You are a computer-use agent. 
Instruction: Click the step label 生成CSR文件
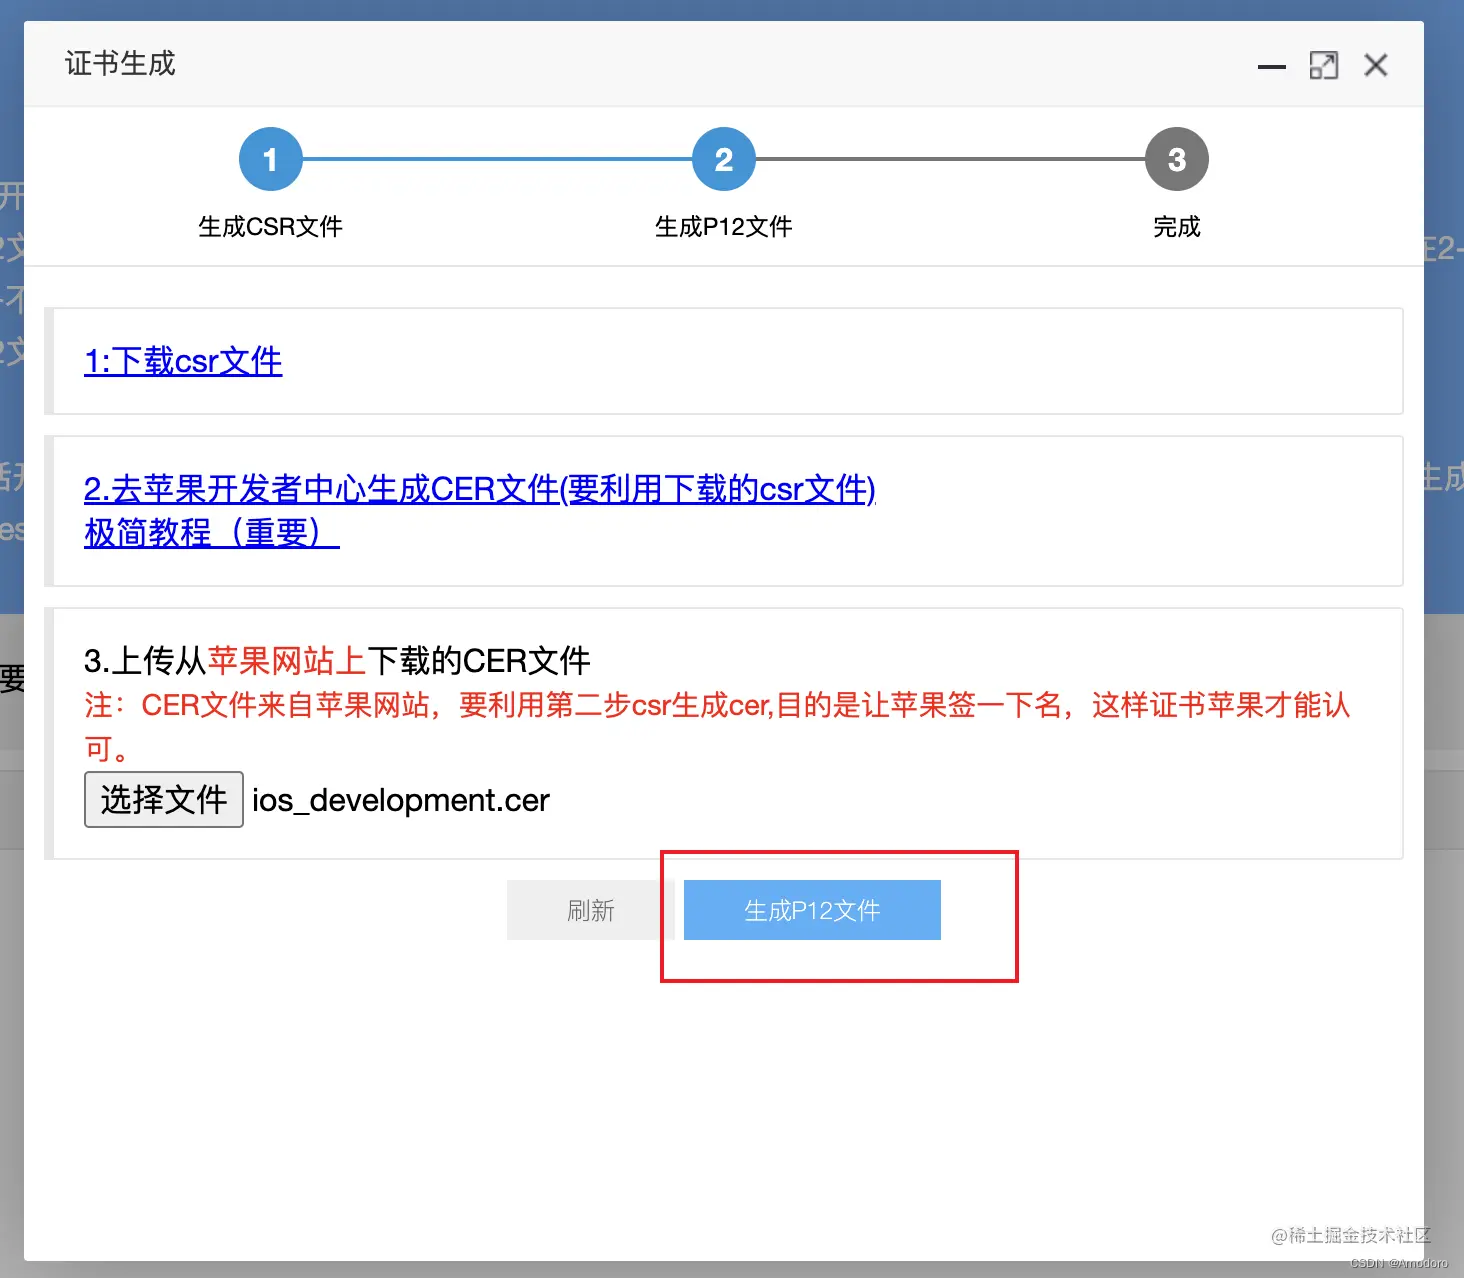click(x=270, y=227)
